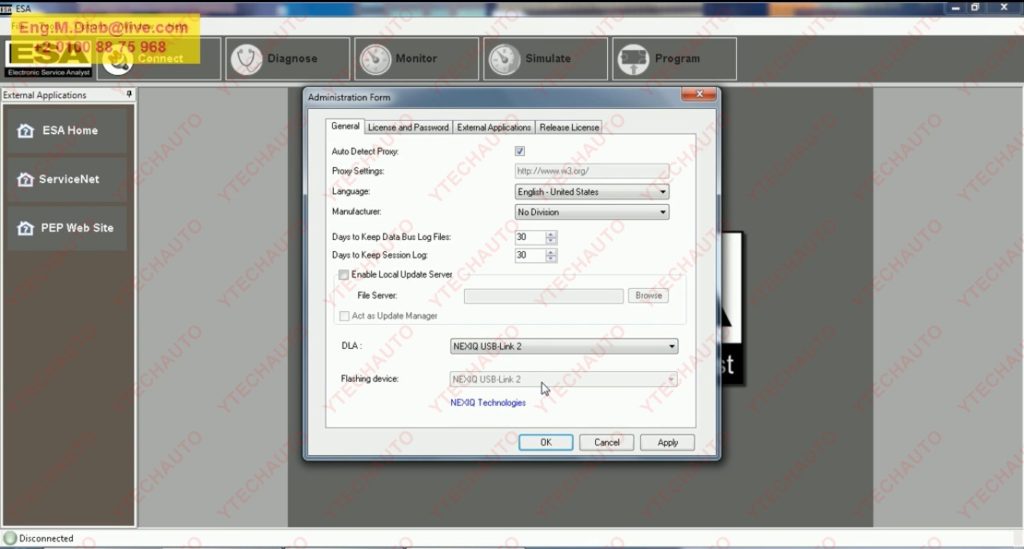
Task: Click the pin icon on External Applications panel
Action: [x=129, y=95]
